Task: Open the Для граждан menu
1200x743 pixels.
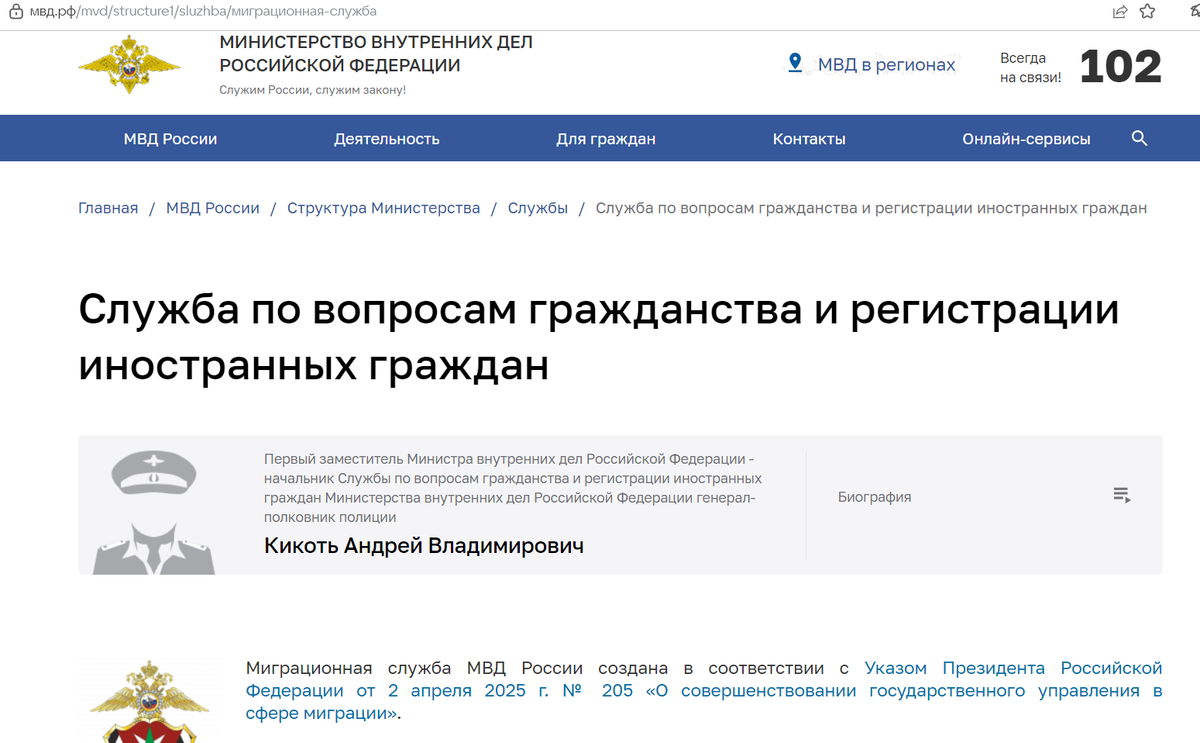Action: coord(605,138)
